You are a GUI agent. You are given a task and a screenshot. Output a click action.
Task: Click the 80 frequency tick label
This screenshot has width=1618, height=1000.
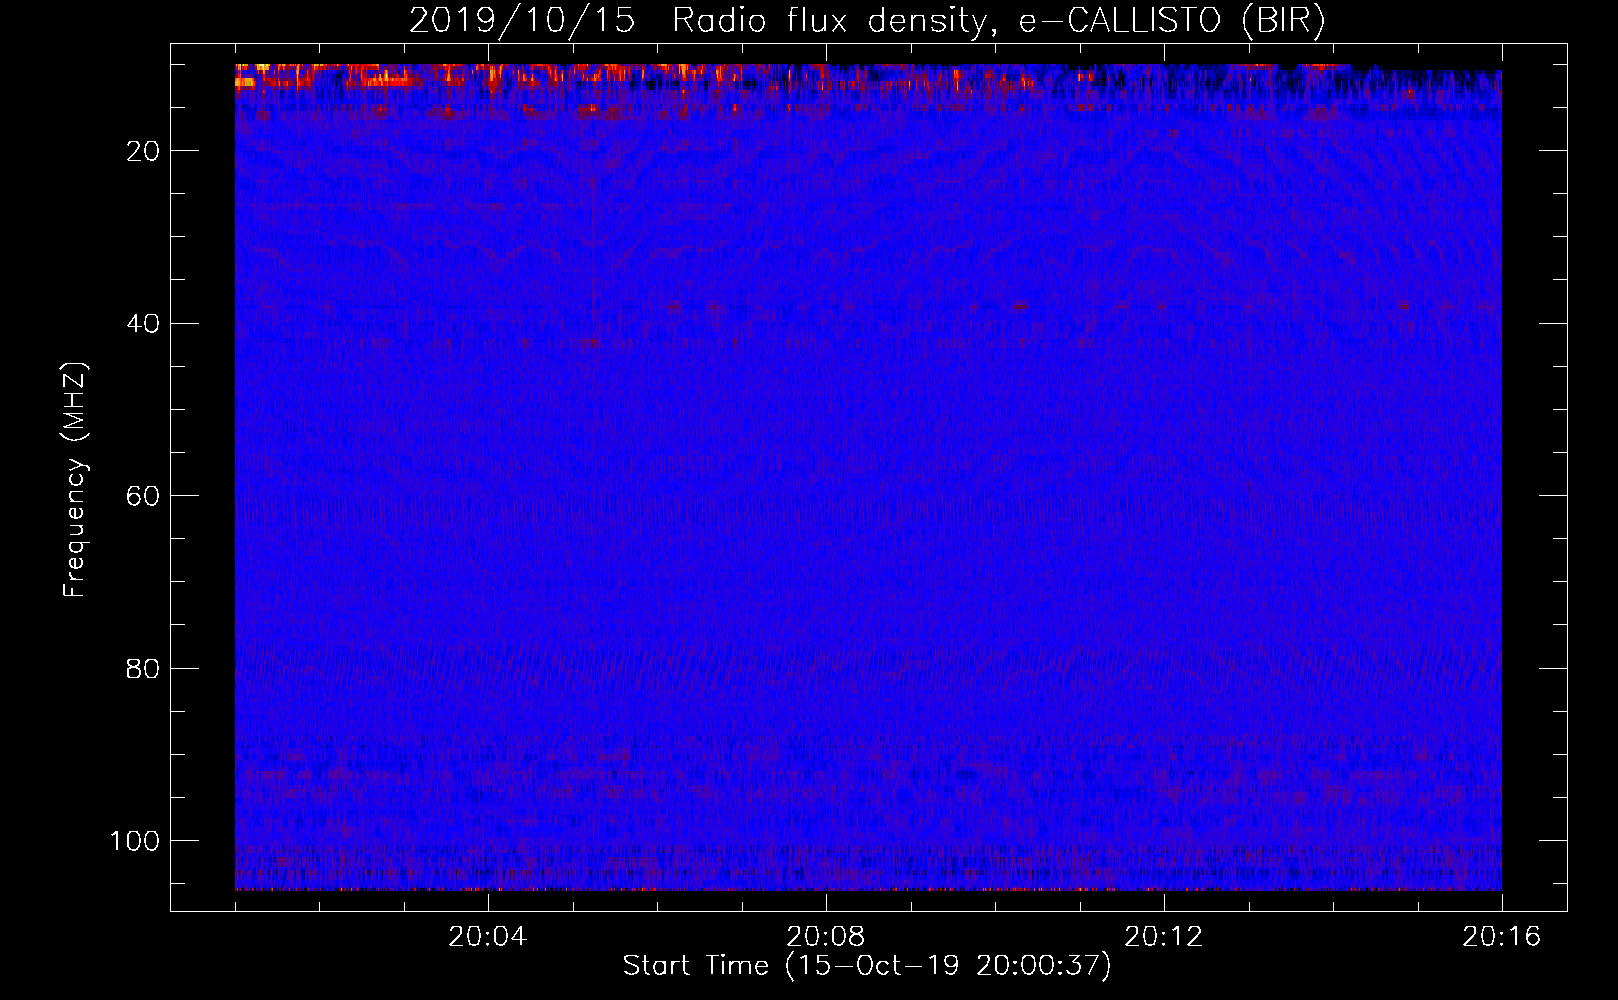(144, 669)
